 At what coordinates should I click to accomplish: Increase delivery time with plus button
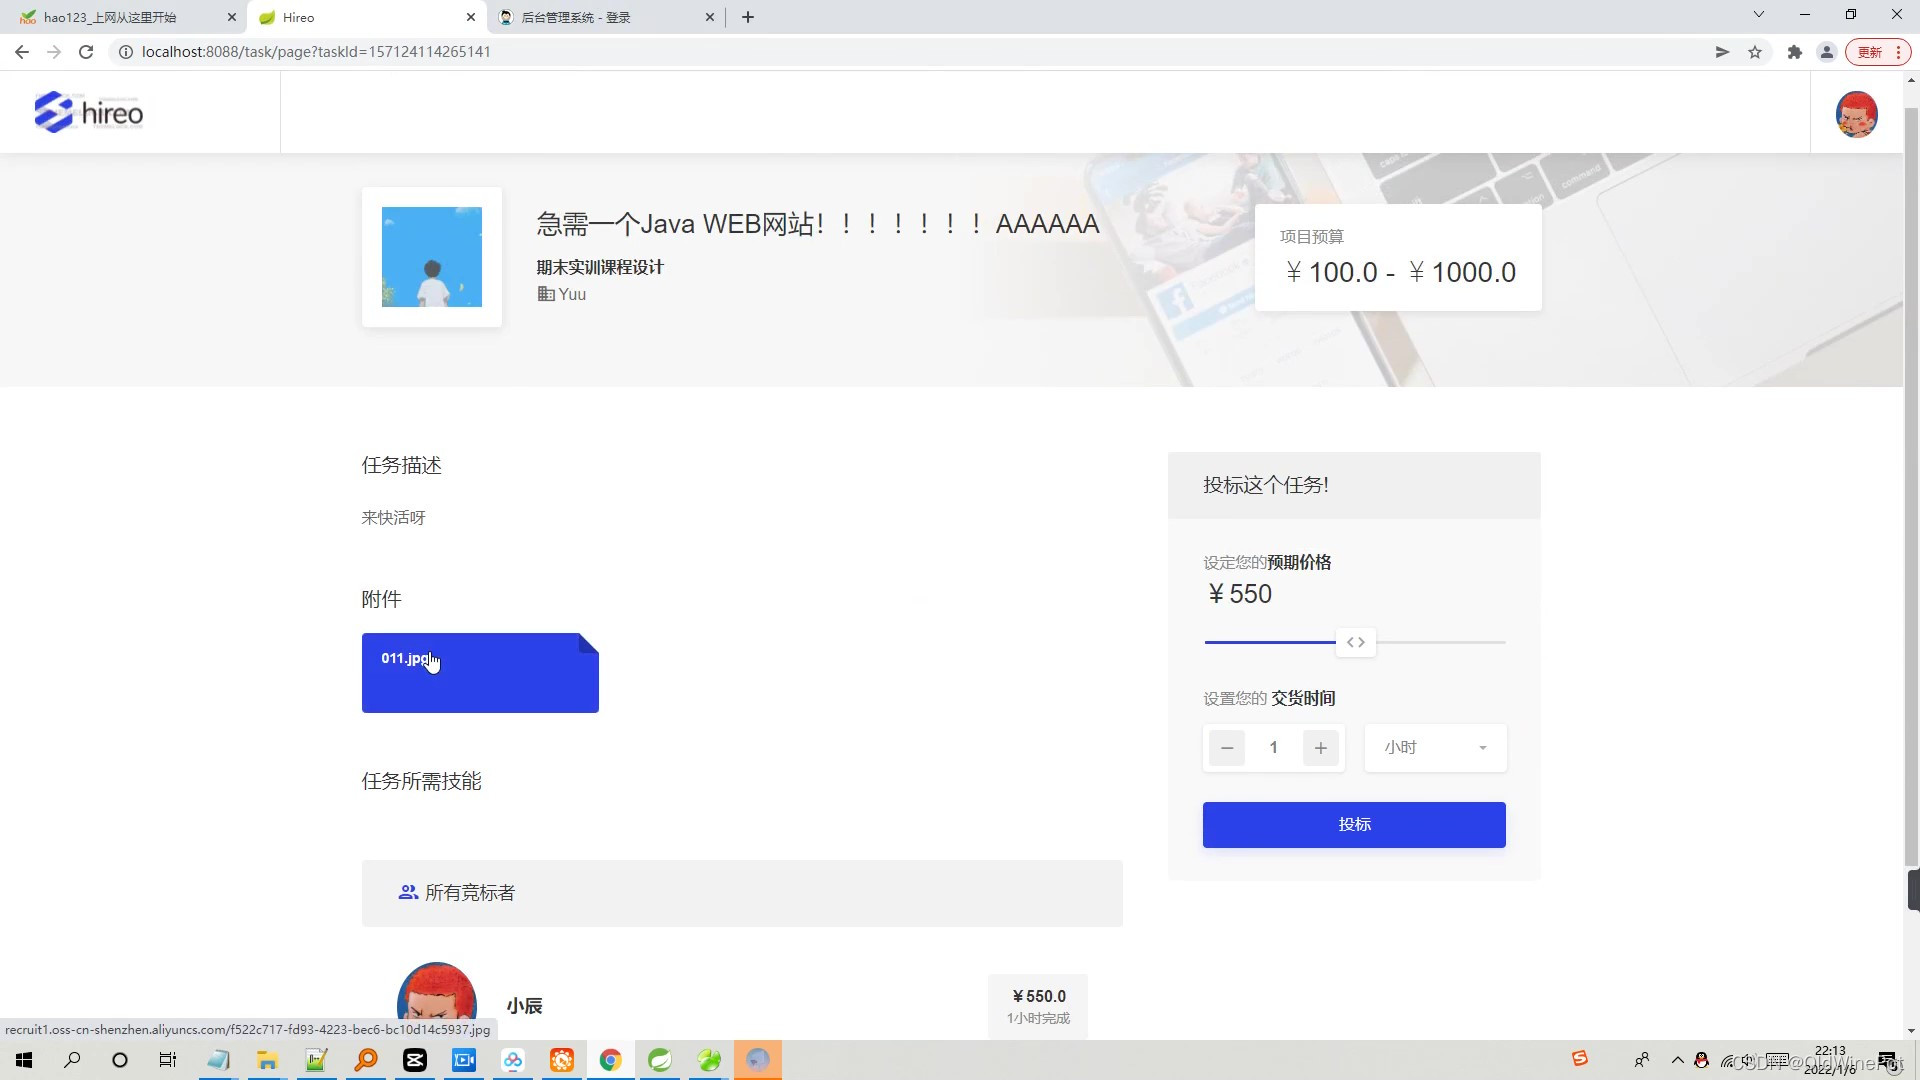tap(1320, 748)
